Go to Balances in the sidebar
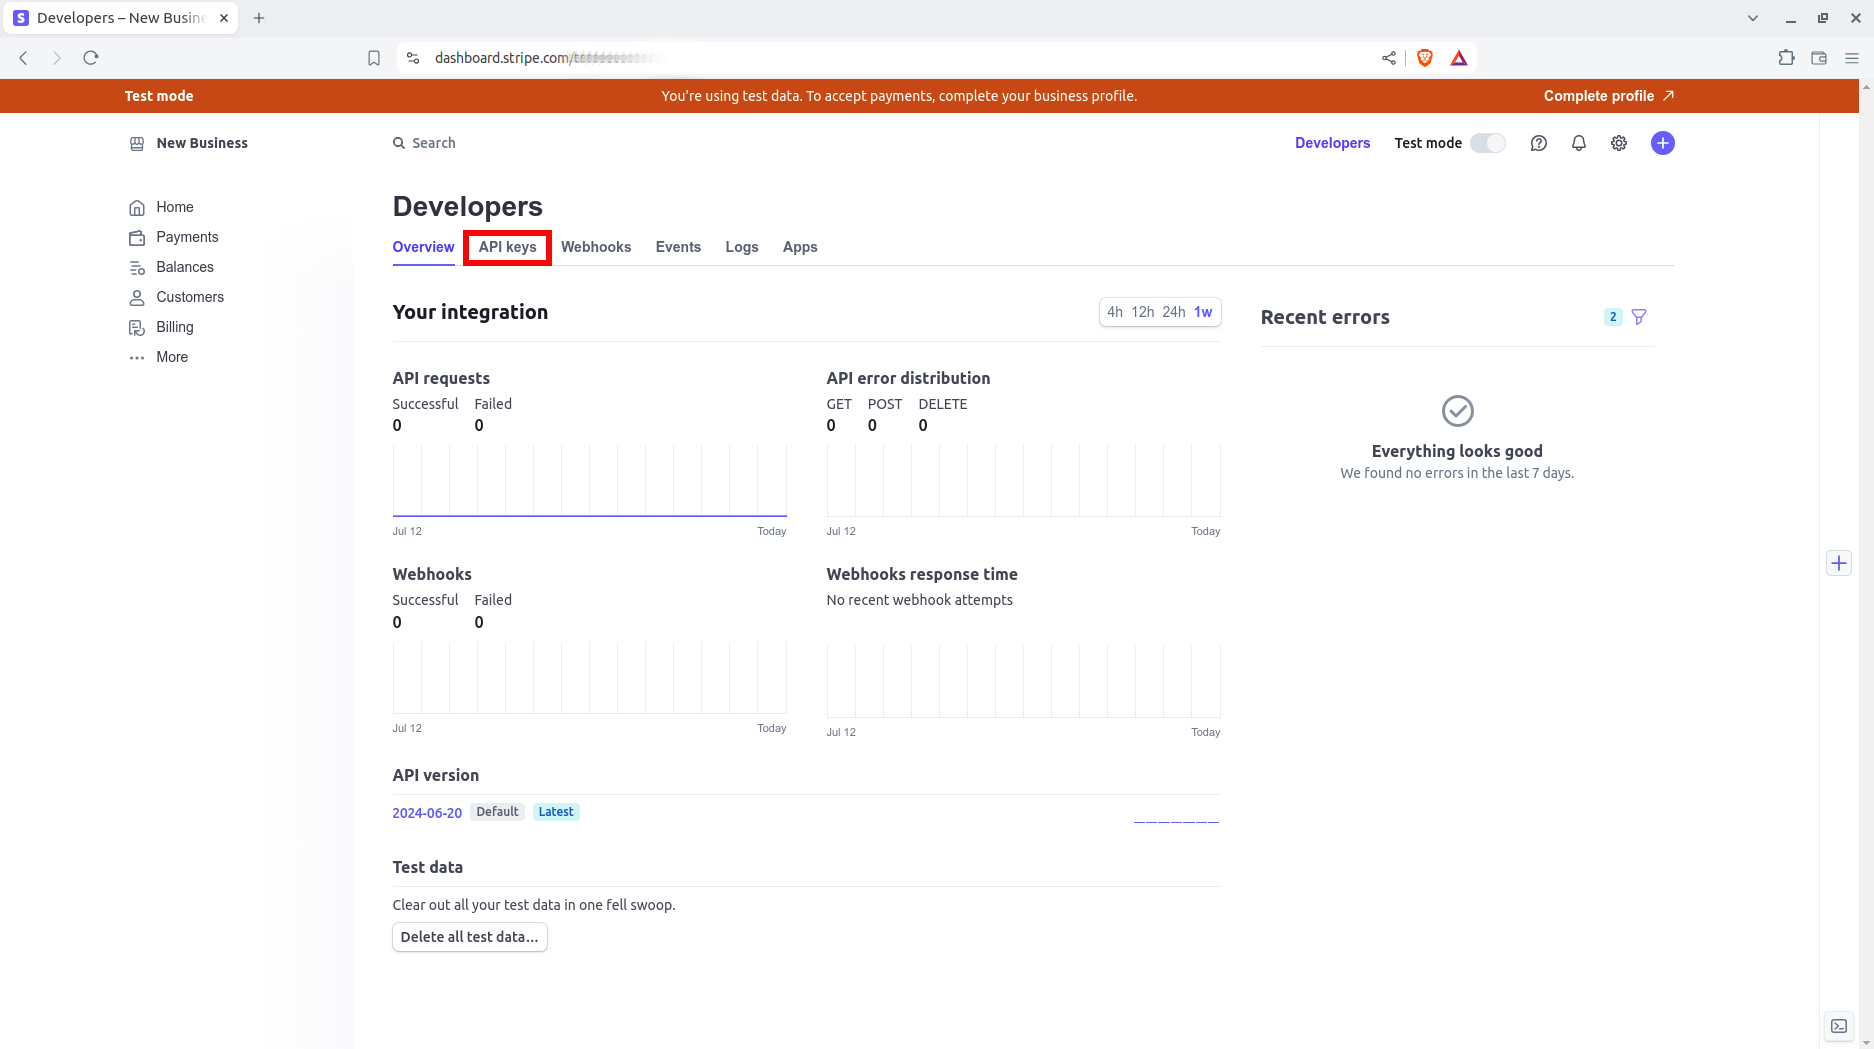The image size is (1874, 1049). pos(171,267)
